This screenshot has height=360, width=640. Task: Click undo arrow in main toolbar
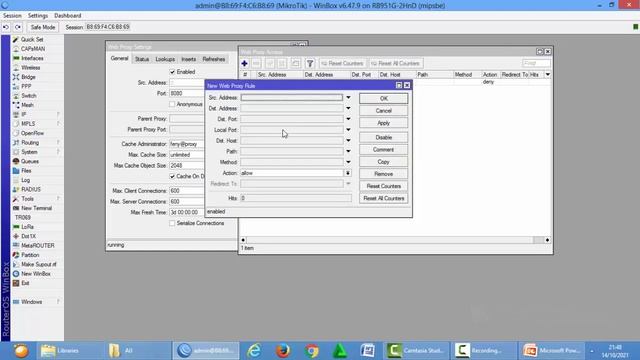click(x=6, y=27)
